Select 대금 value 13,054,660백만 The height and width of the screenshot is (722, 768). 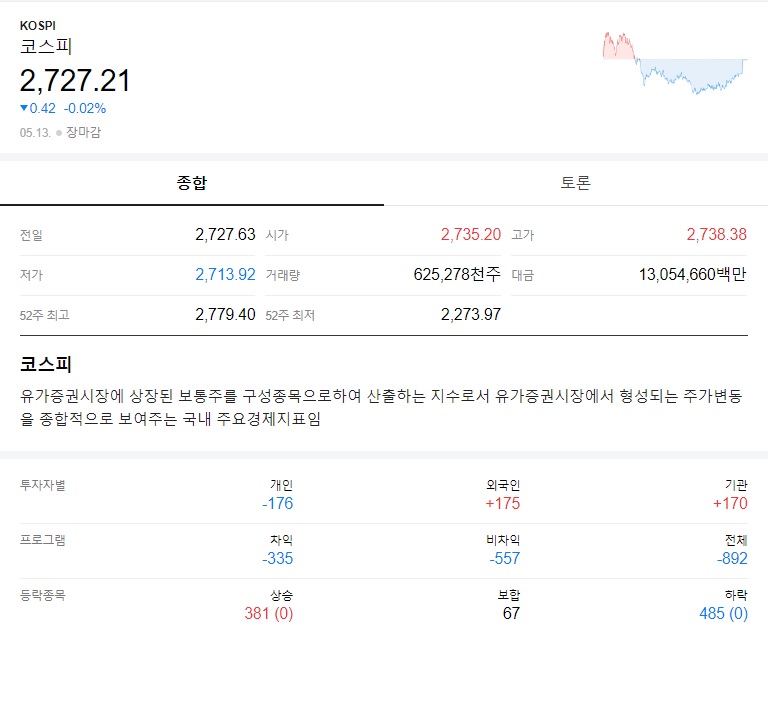coord(693,274)
